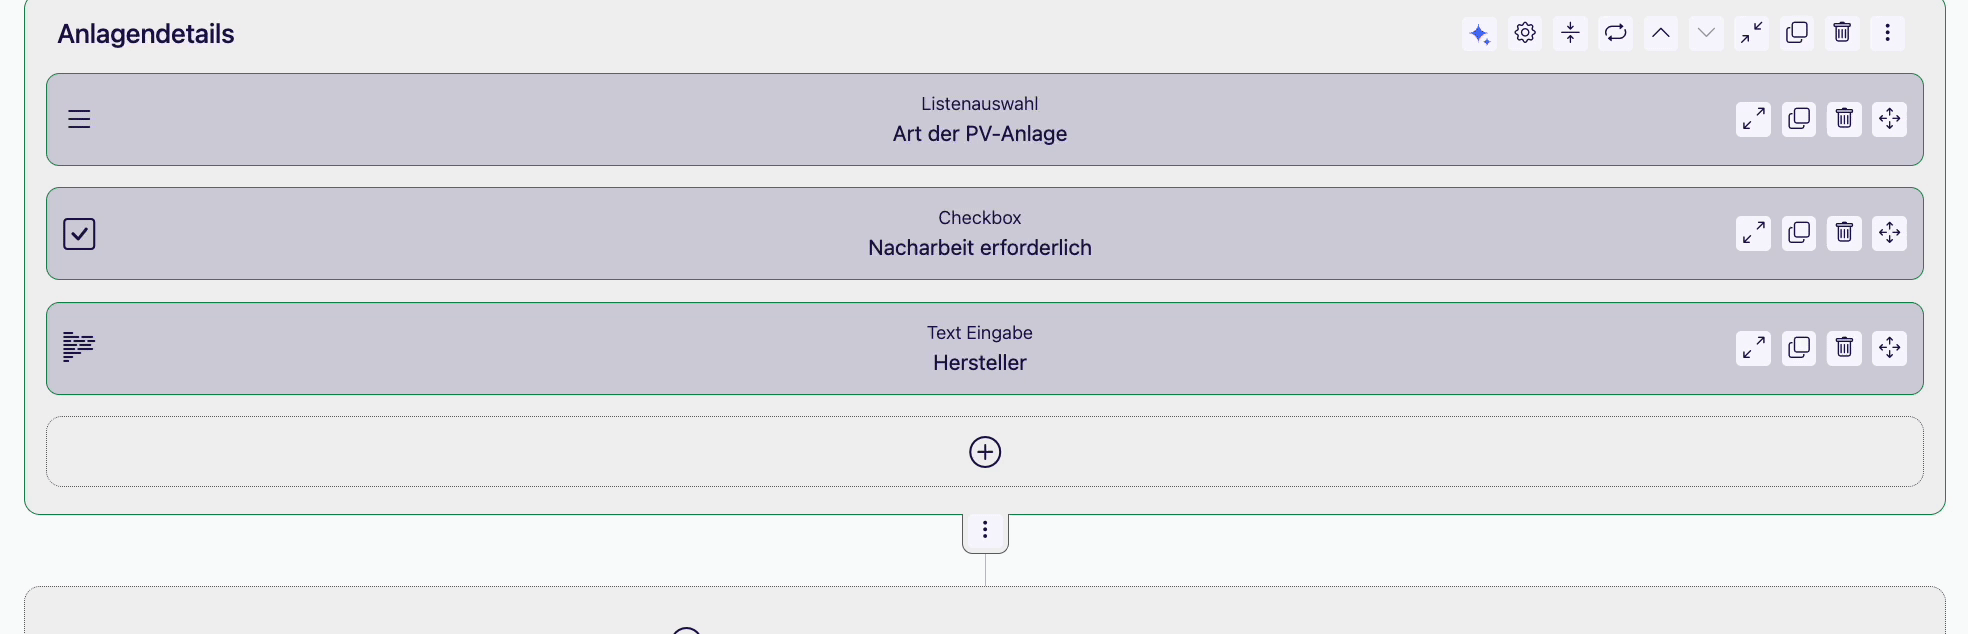Click the checkbox icon of Nacharbeit erforderlich

79,234
